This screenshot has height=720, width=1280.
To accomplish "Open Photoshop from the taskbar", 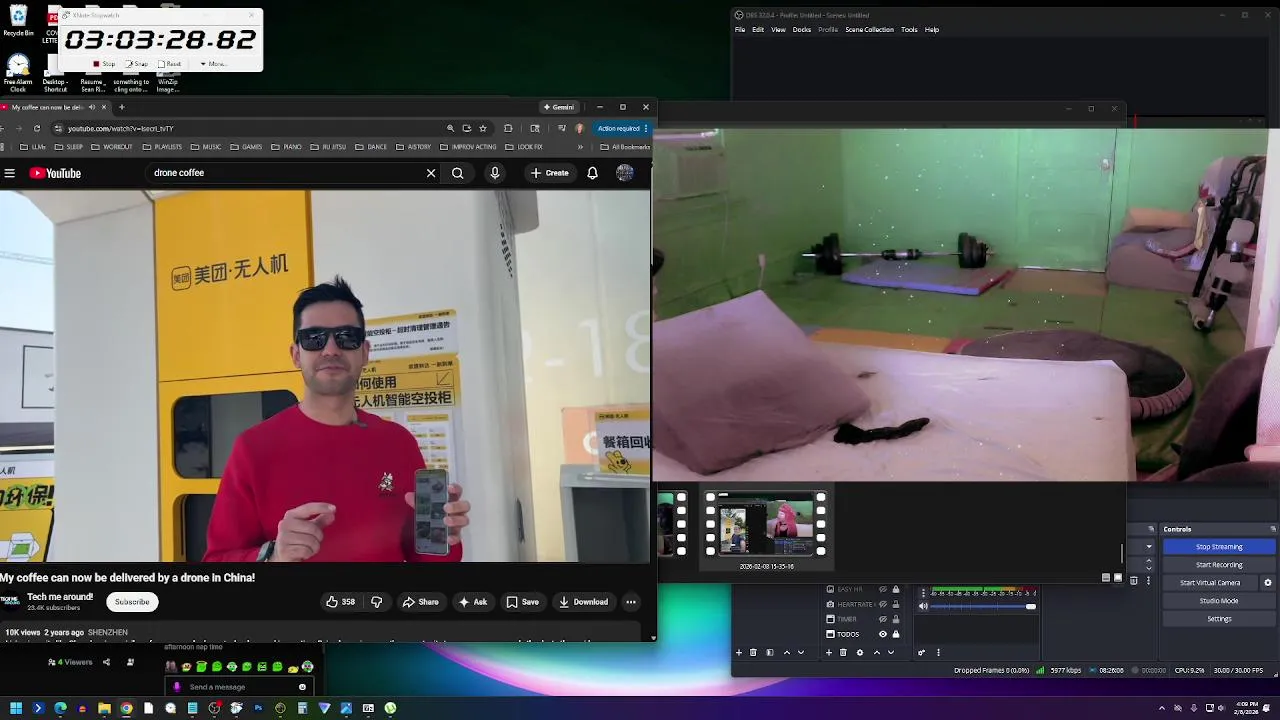I will click(x=258, y=708).
